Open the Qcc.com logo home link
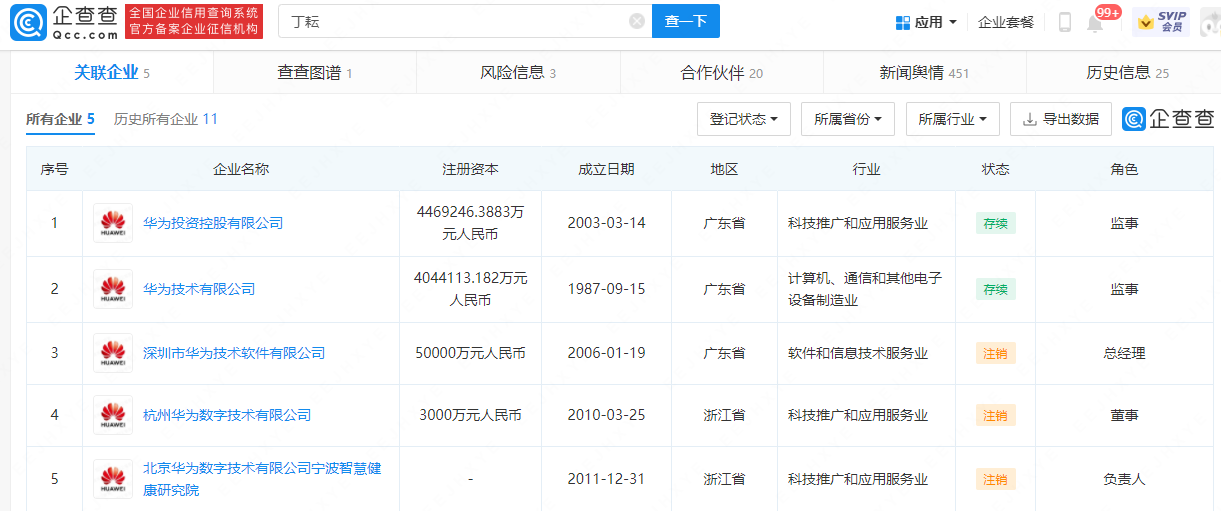 click(65, 22)
